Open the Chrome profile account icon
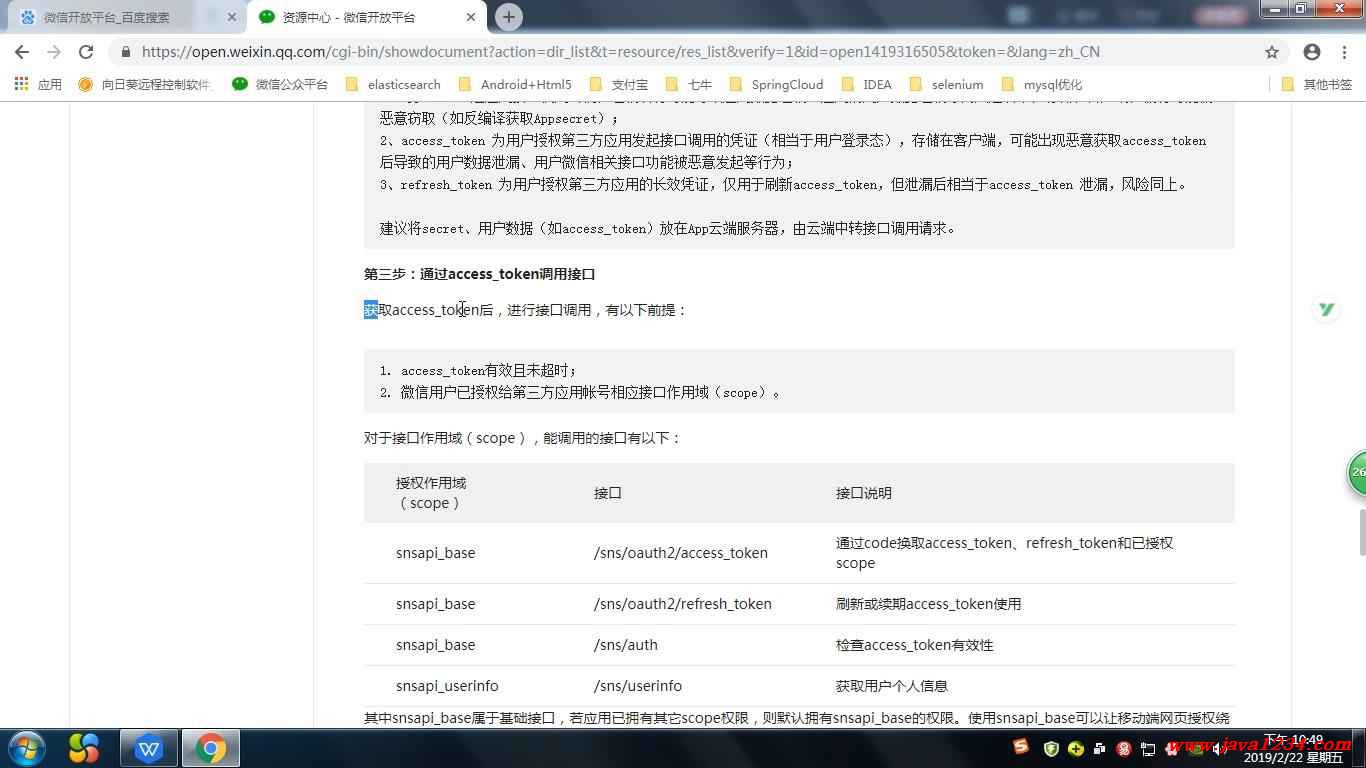This screenshot has width=1366, height=768. tap(1312, 52)
